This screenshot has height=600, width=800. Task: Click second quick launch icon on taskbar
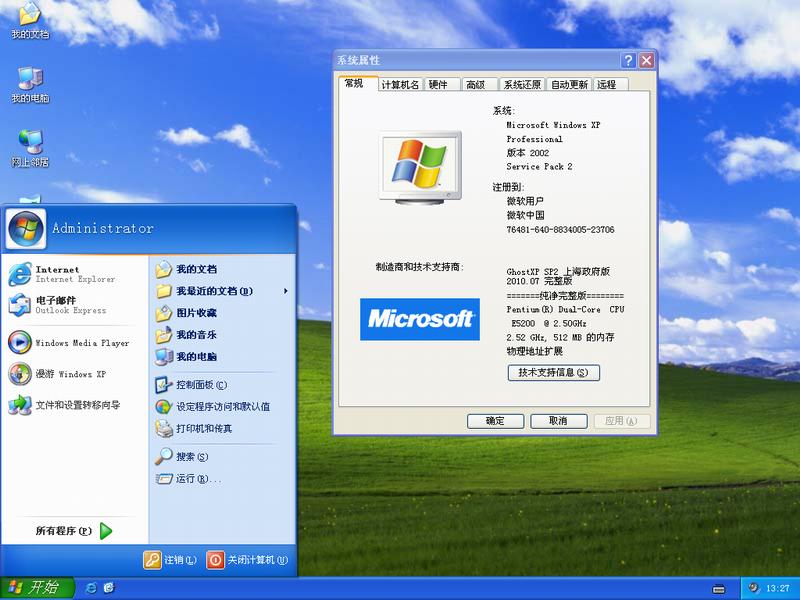109,588
